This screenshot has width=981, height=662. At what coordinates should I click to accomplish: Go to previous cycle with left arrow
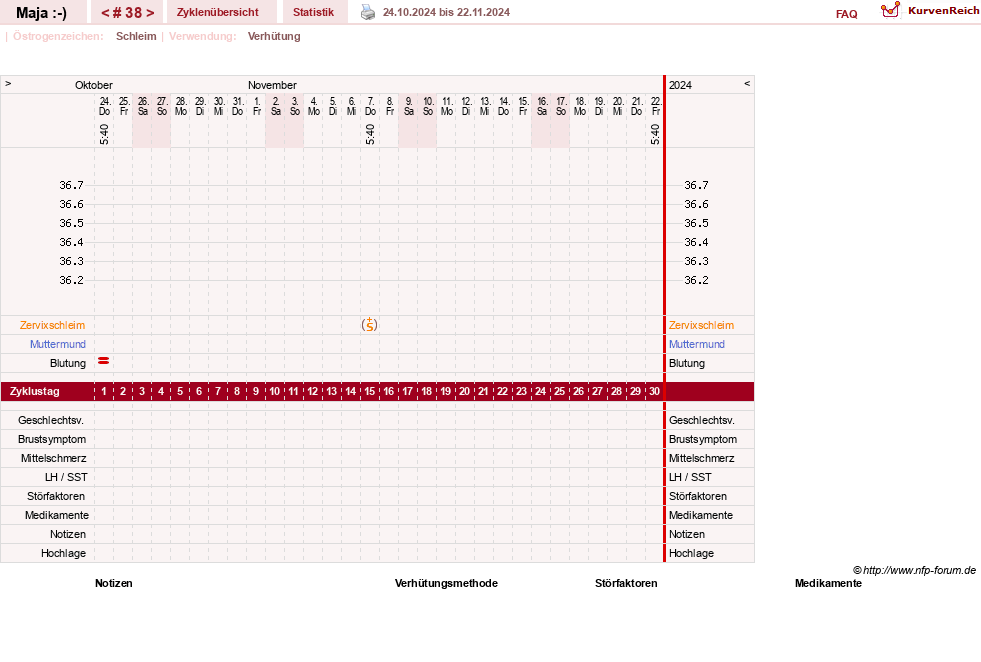(x=105, y=13)
